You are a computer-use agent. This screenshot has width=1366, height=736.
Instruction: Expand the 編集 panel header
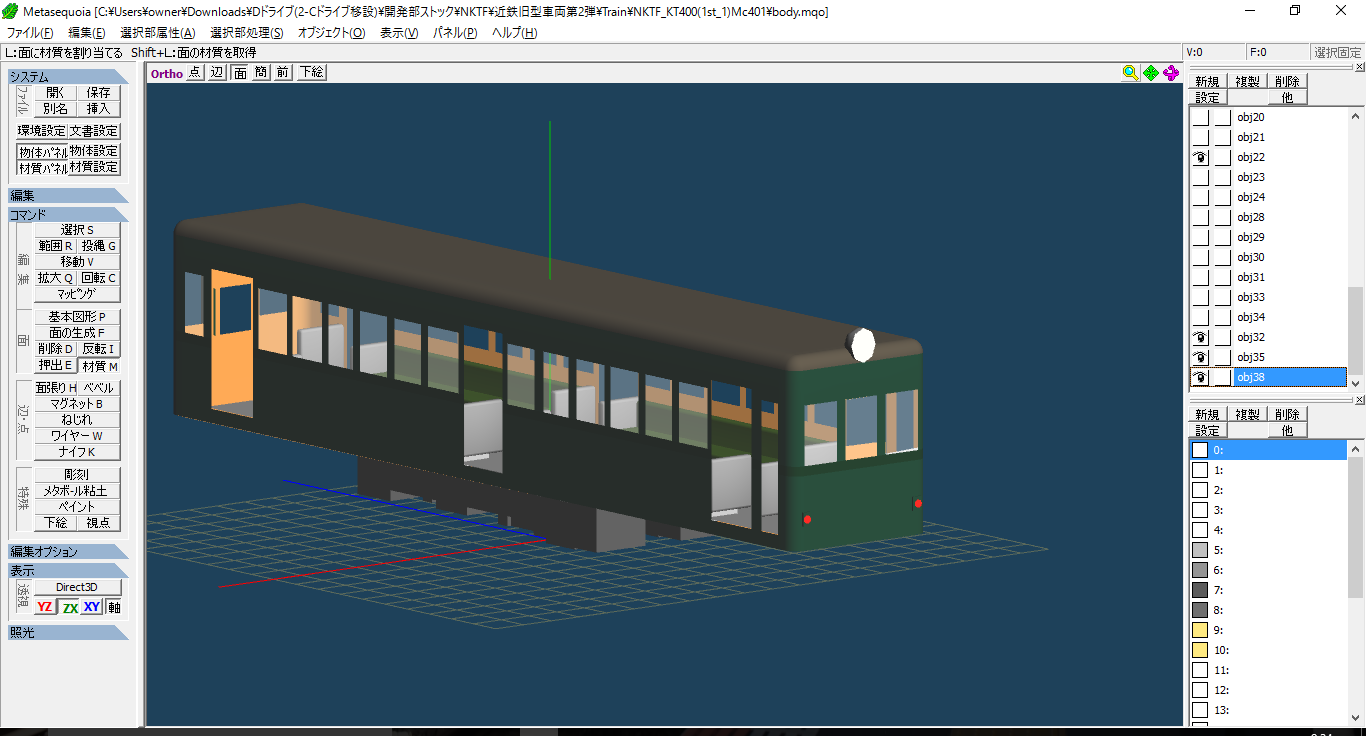[x=69, y=196]
